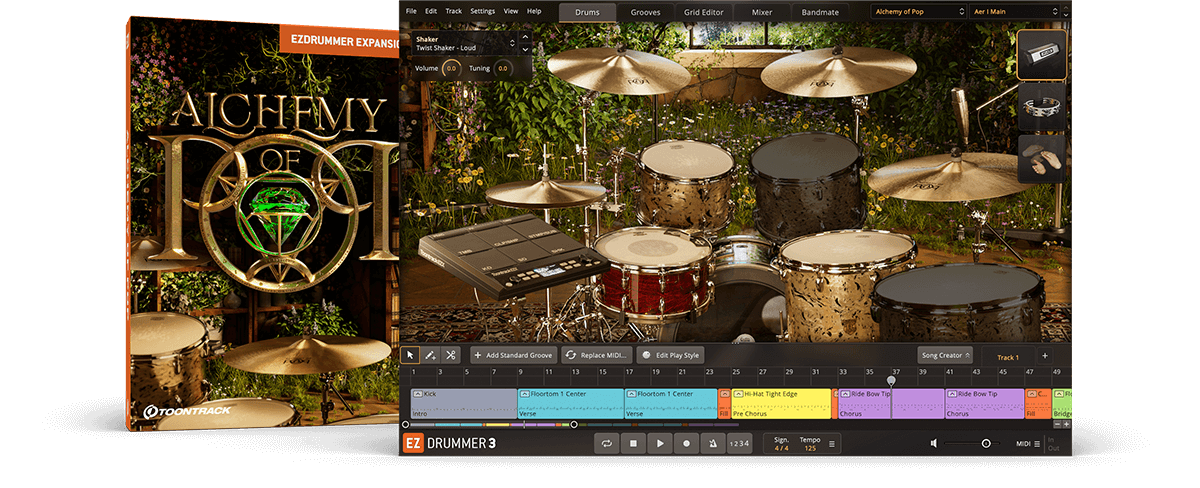Click the Play transport button
The height and width of the screenshot is (488, 1200).
click(659, 443)
